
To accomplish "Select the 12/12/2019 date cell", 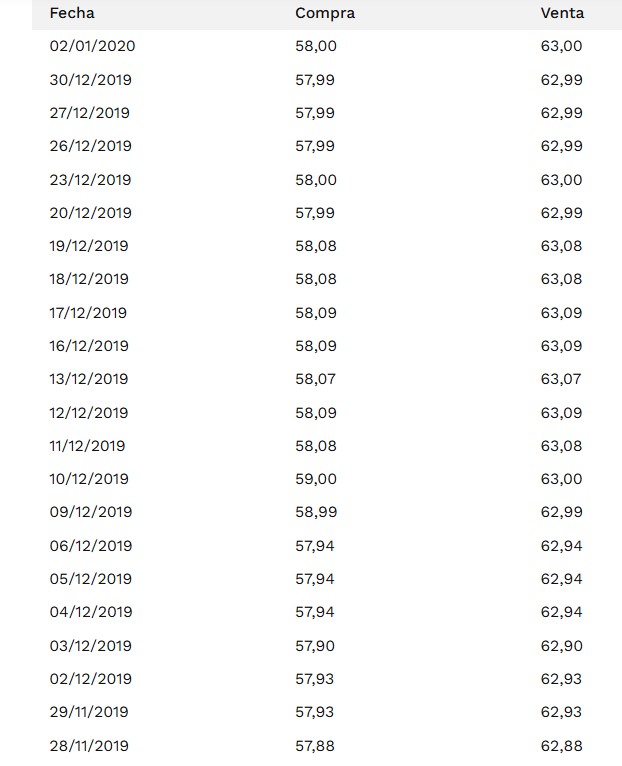I will click(x=88, y=413).
